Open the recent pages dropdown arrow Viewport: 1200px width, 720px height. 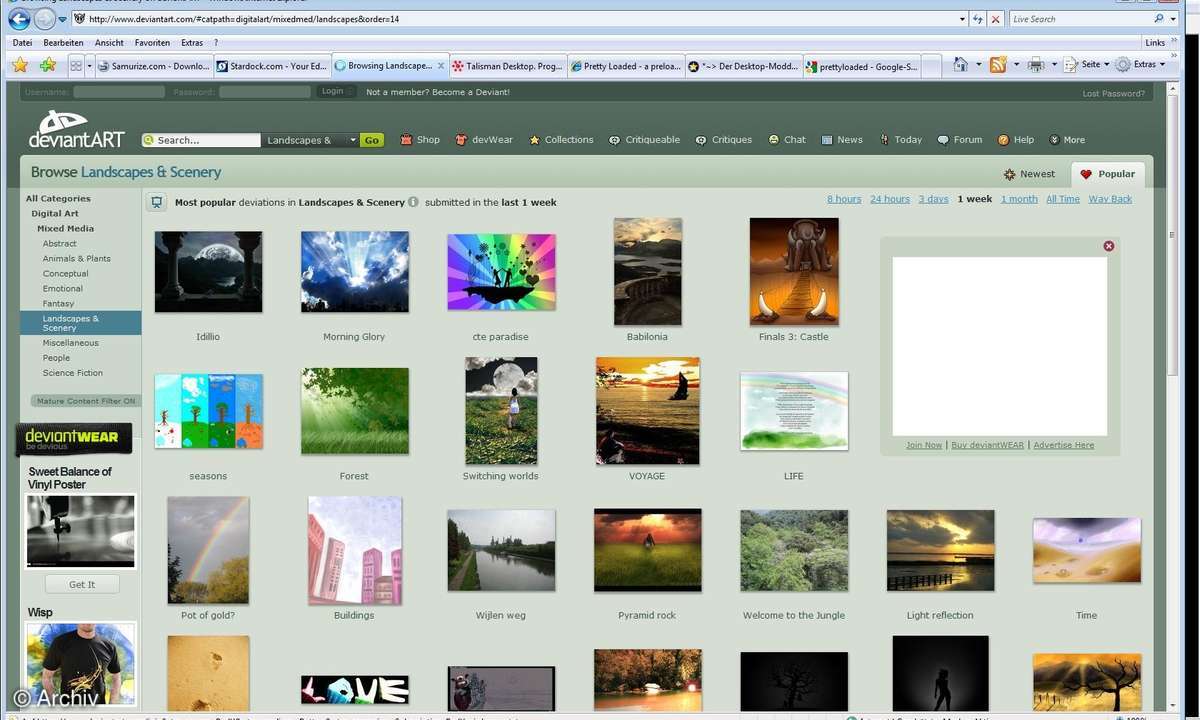[63, 19]
